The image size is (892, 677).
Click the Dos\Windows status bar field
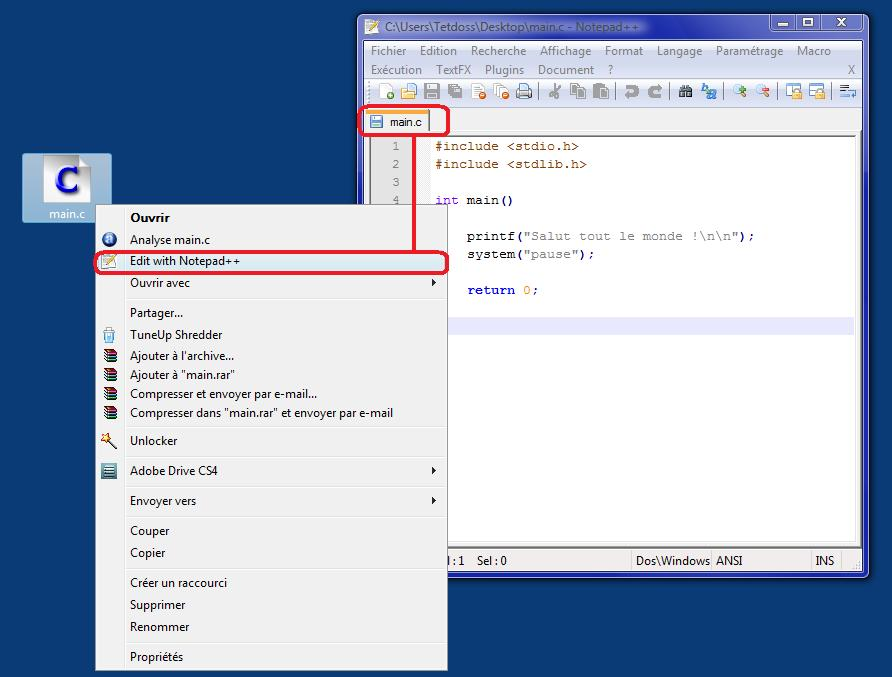pyautogui.click(x=672, y=560)
